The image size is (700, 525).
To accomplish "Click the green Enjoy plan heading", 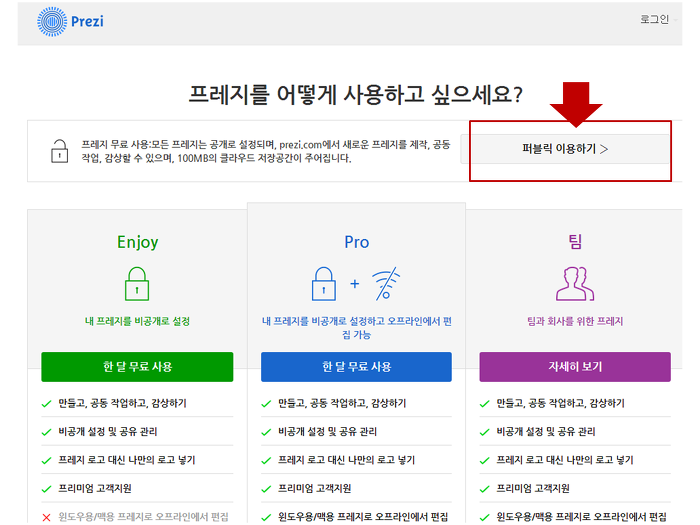I will (x=138, y=242).
